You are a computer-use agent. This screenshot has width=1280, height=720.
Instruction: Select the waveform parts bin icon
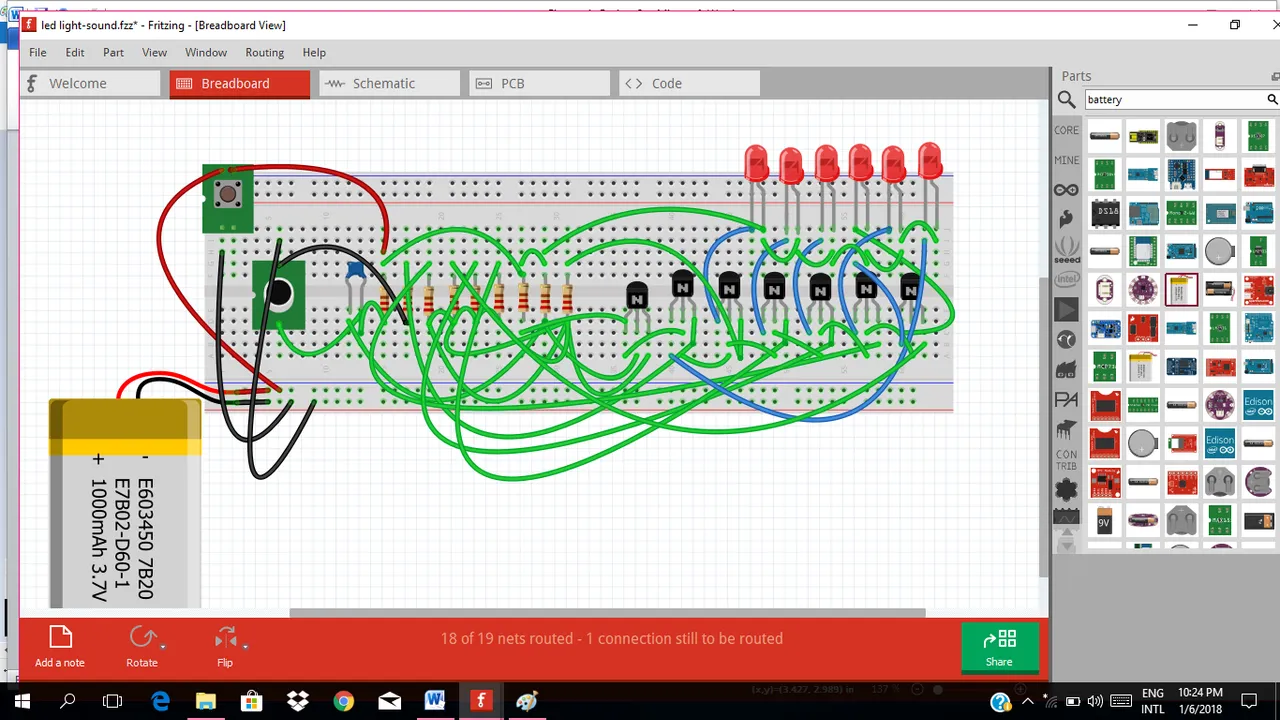(x=1066, y=517)
